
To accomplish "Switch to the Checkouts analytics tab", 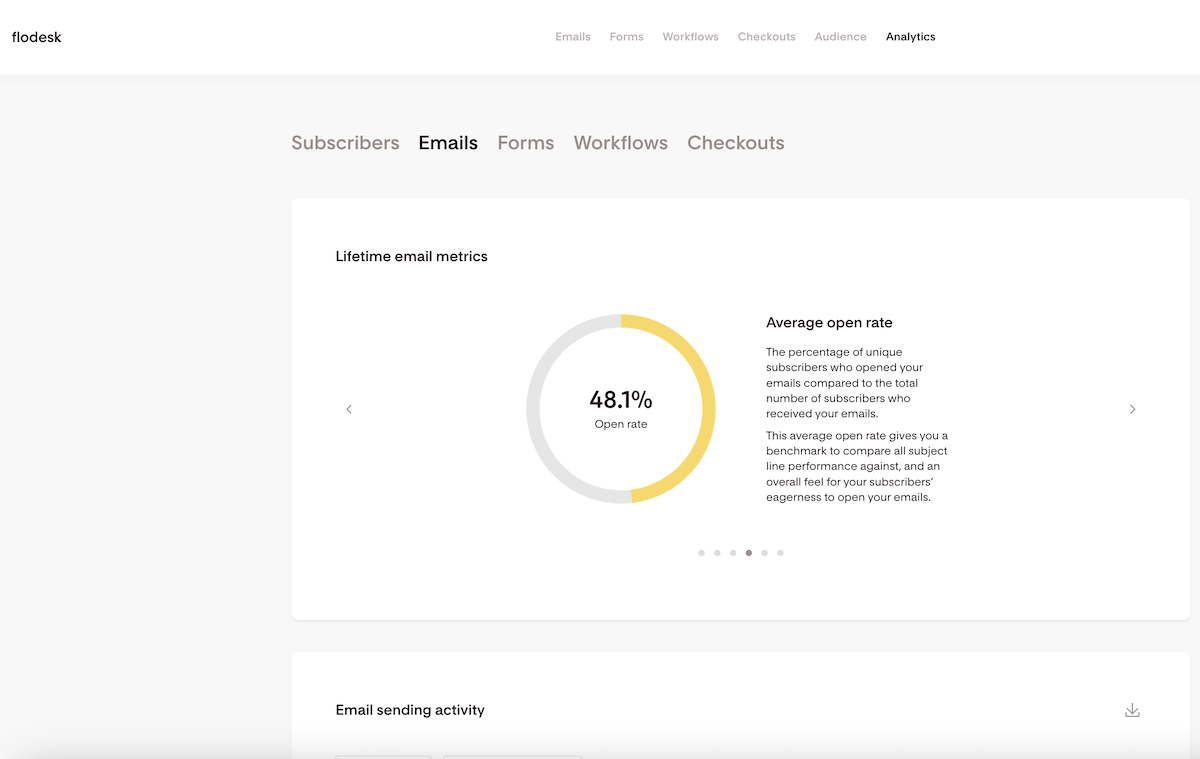I will [x=736, y=143].
